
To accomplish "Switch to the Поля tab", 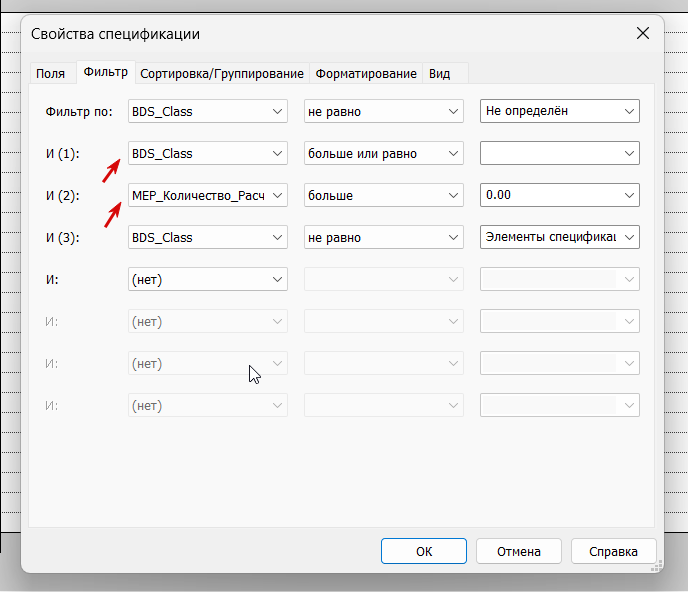I will coord(50,74).
